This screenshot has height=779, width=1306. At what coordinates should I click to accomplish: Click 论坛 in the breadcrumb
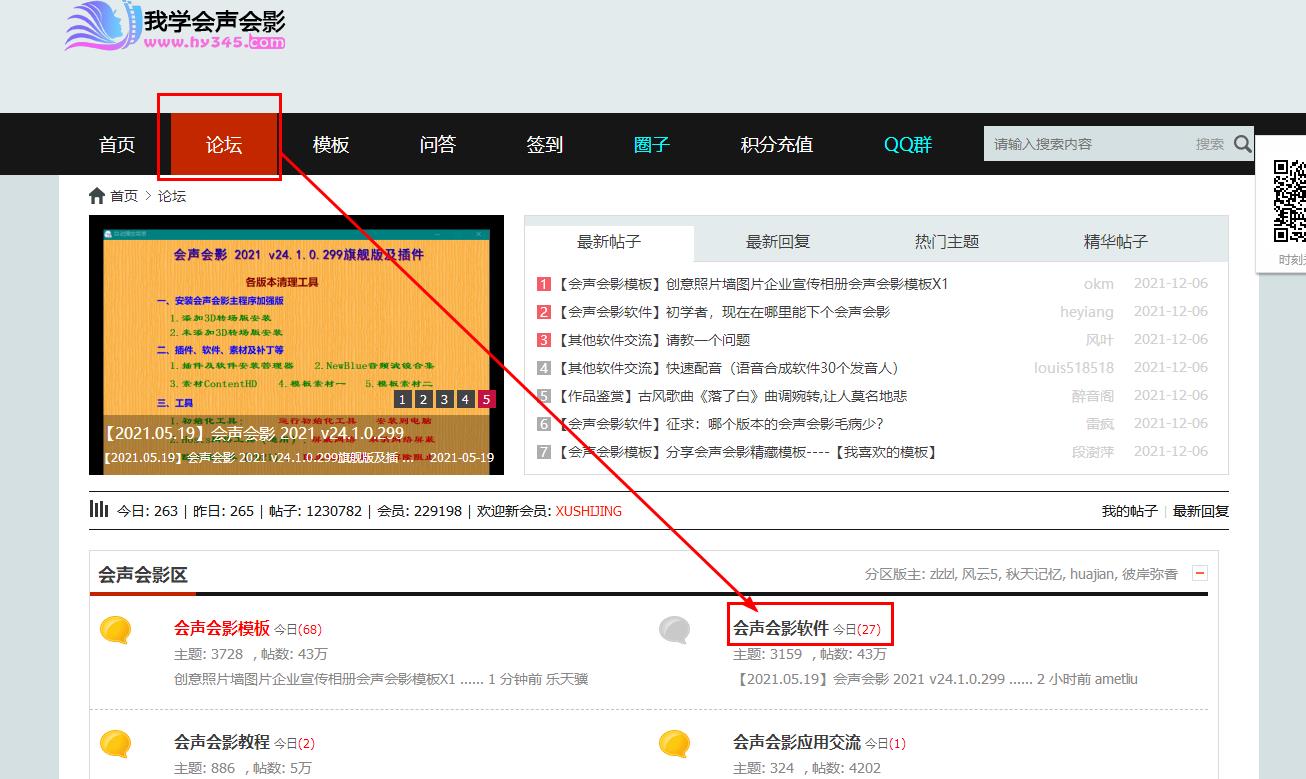[172, 196]
